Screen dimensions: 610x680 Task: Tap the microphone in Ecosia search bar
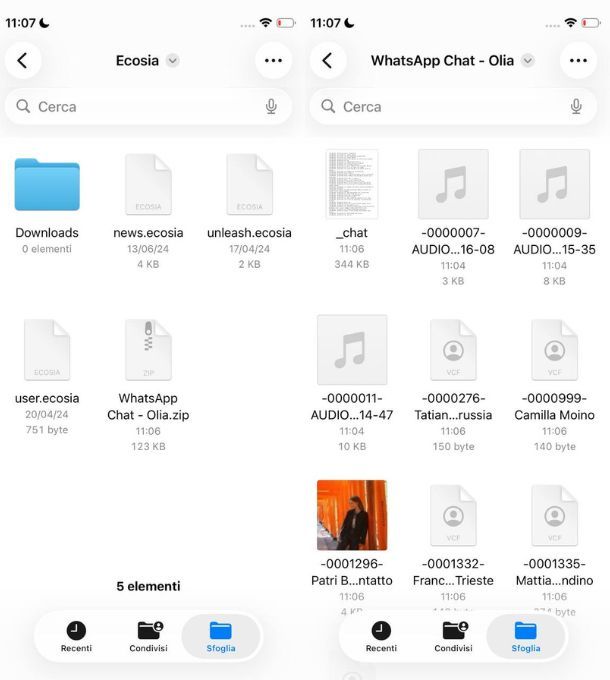tap(271, 106)
